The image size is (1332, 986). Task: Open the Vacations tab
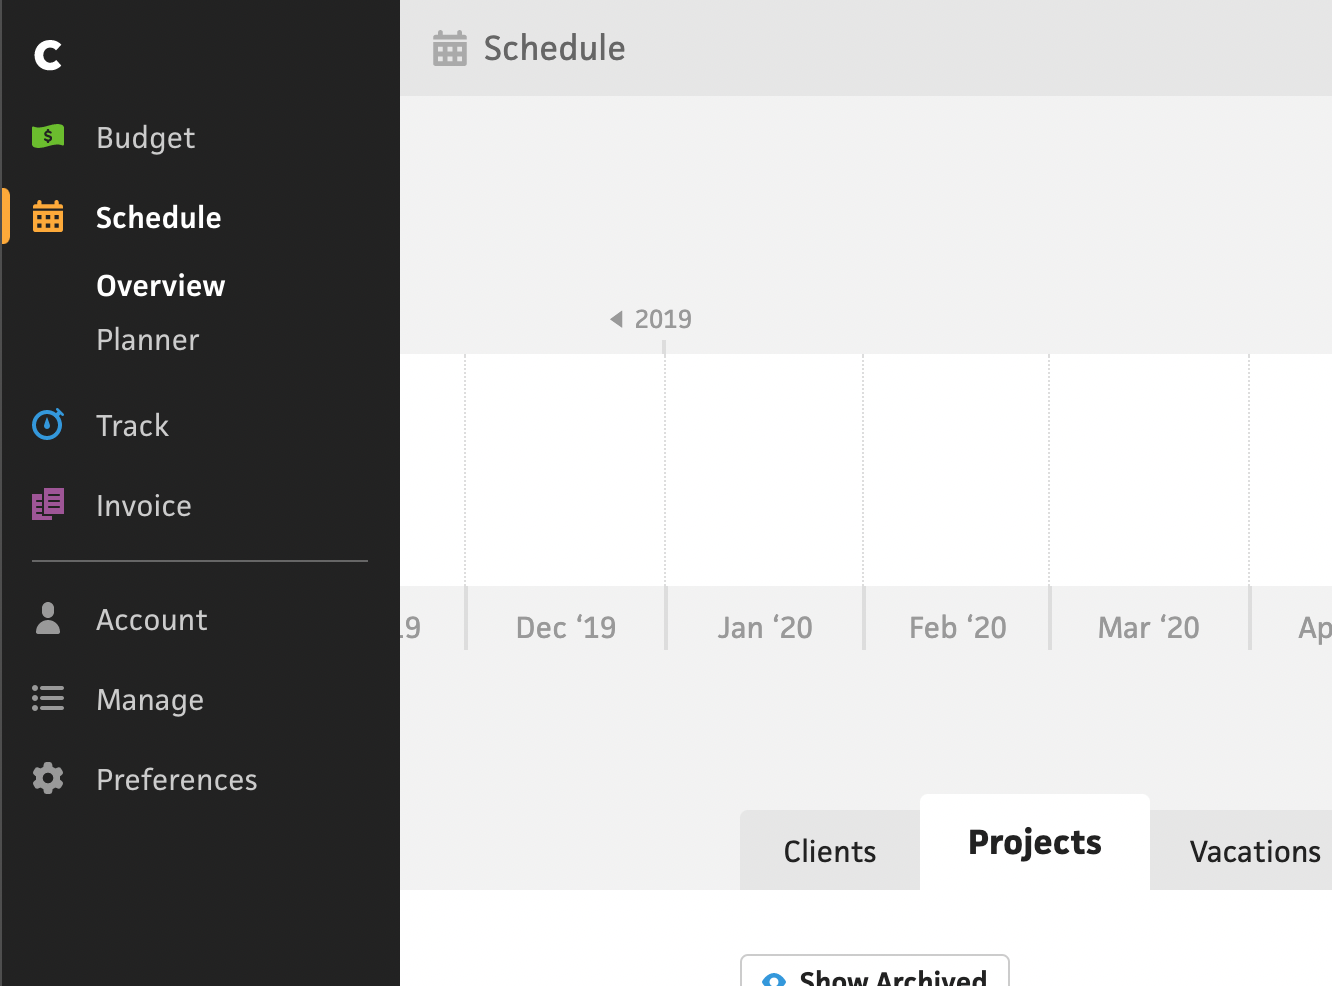[1254, 851]
